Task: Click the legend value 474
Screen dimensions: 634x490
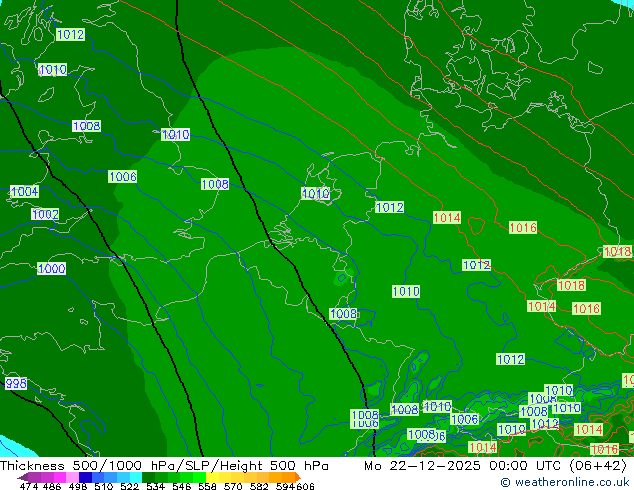Action: click(29, 486)
